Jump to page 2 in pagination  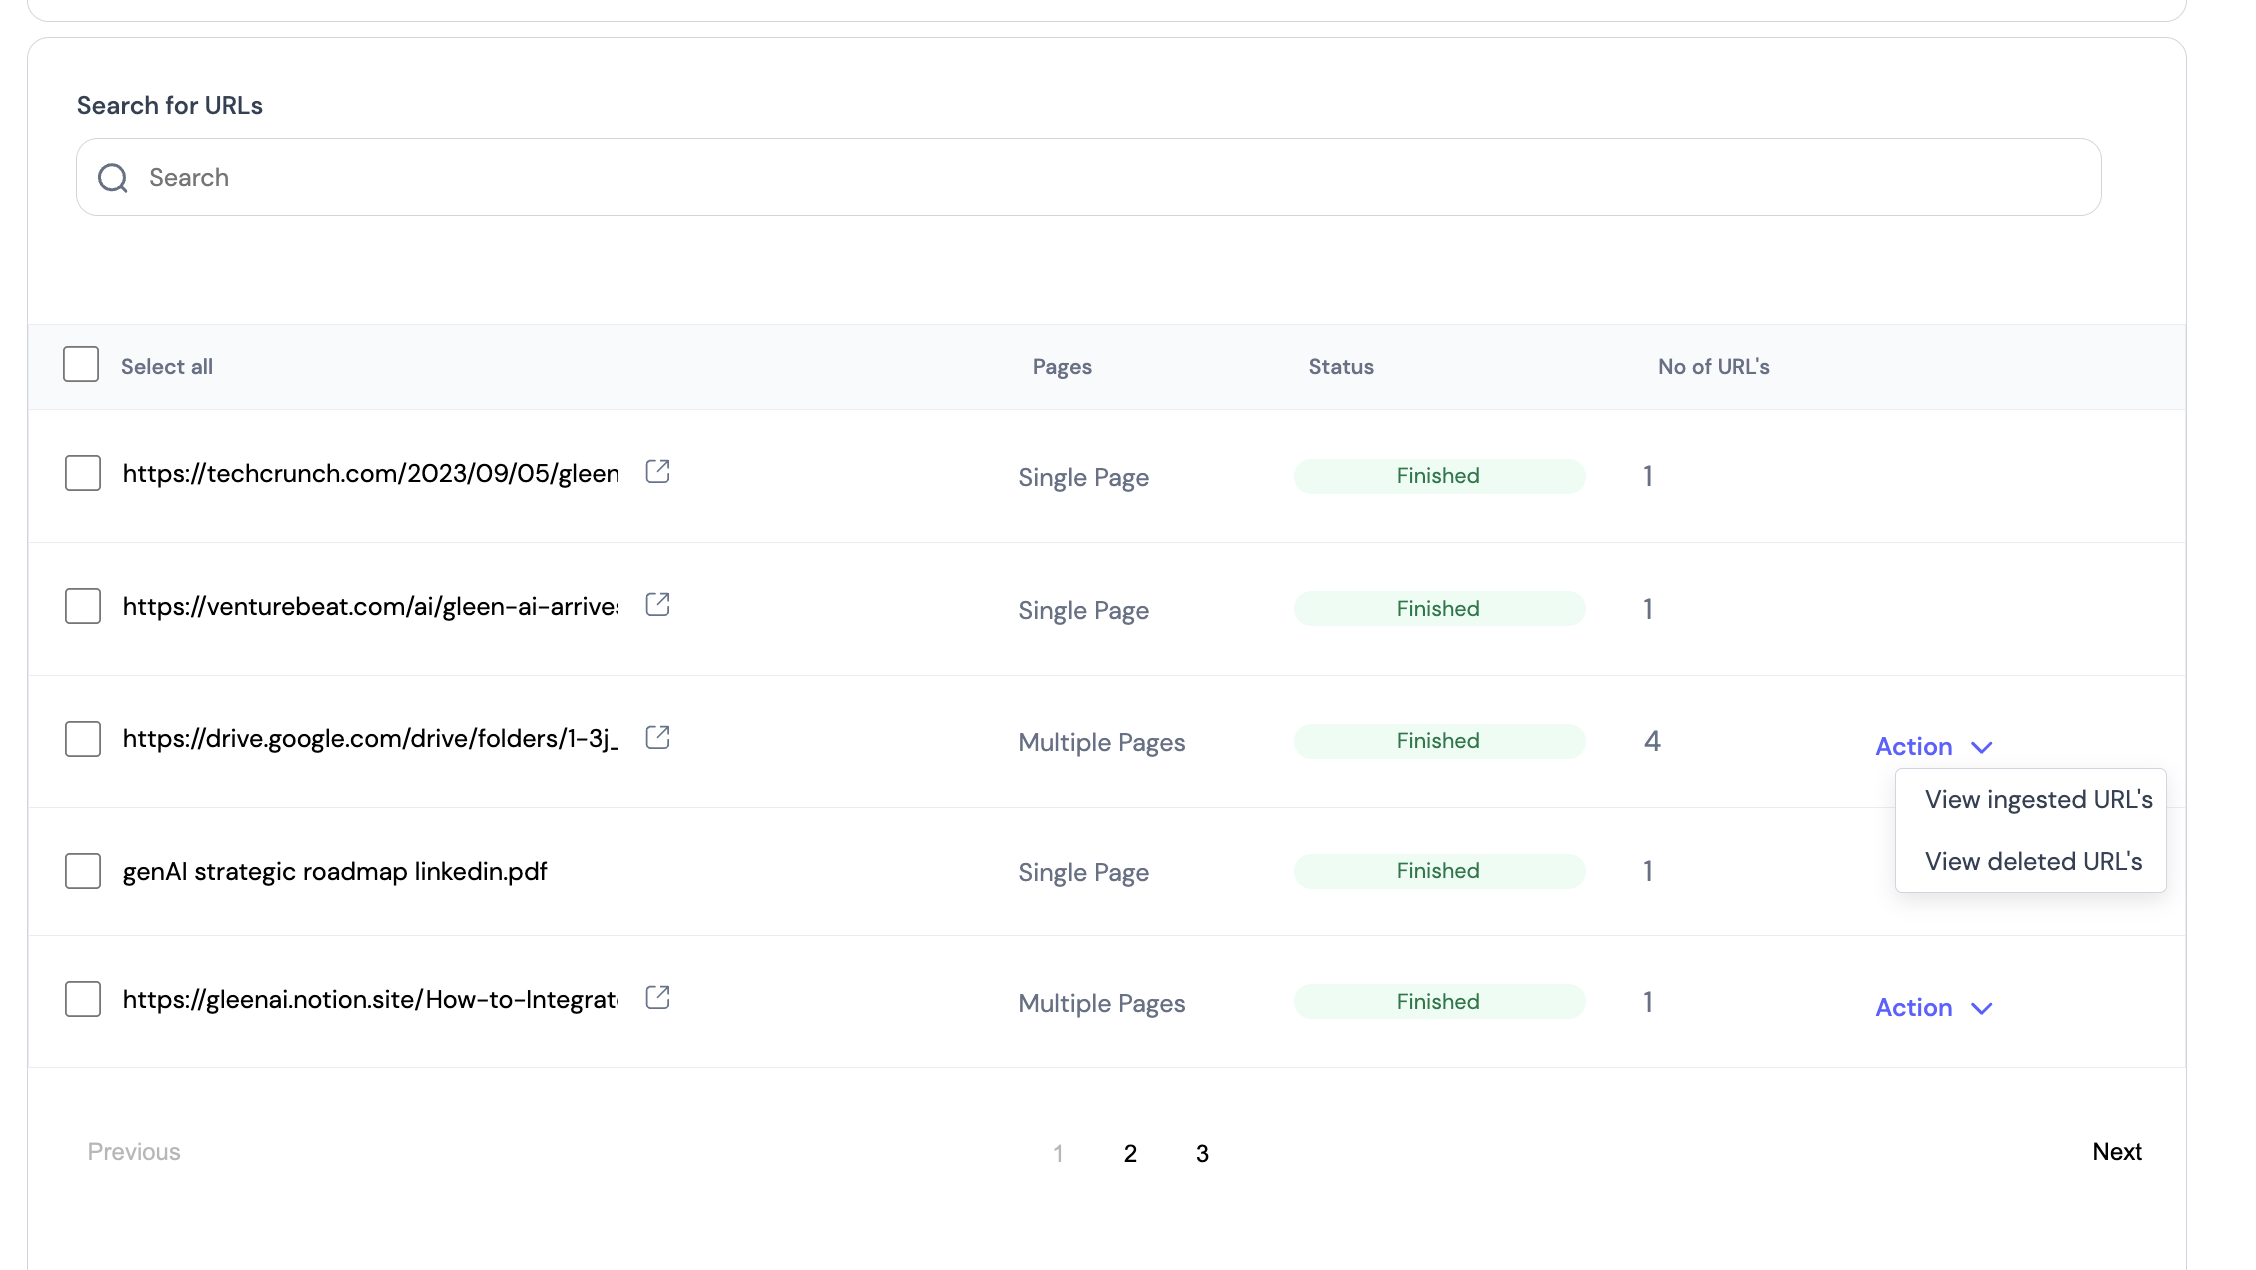(x=1130, y=1154)
